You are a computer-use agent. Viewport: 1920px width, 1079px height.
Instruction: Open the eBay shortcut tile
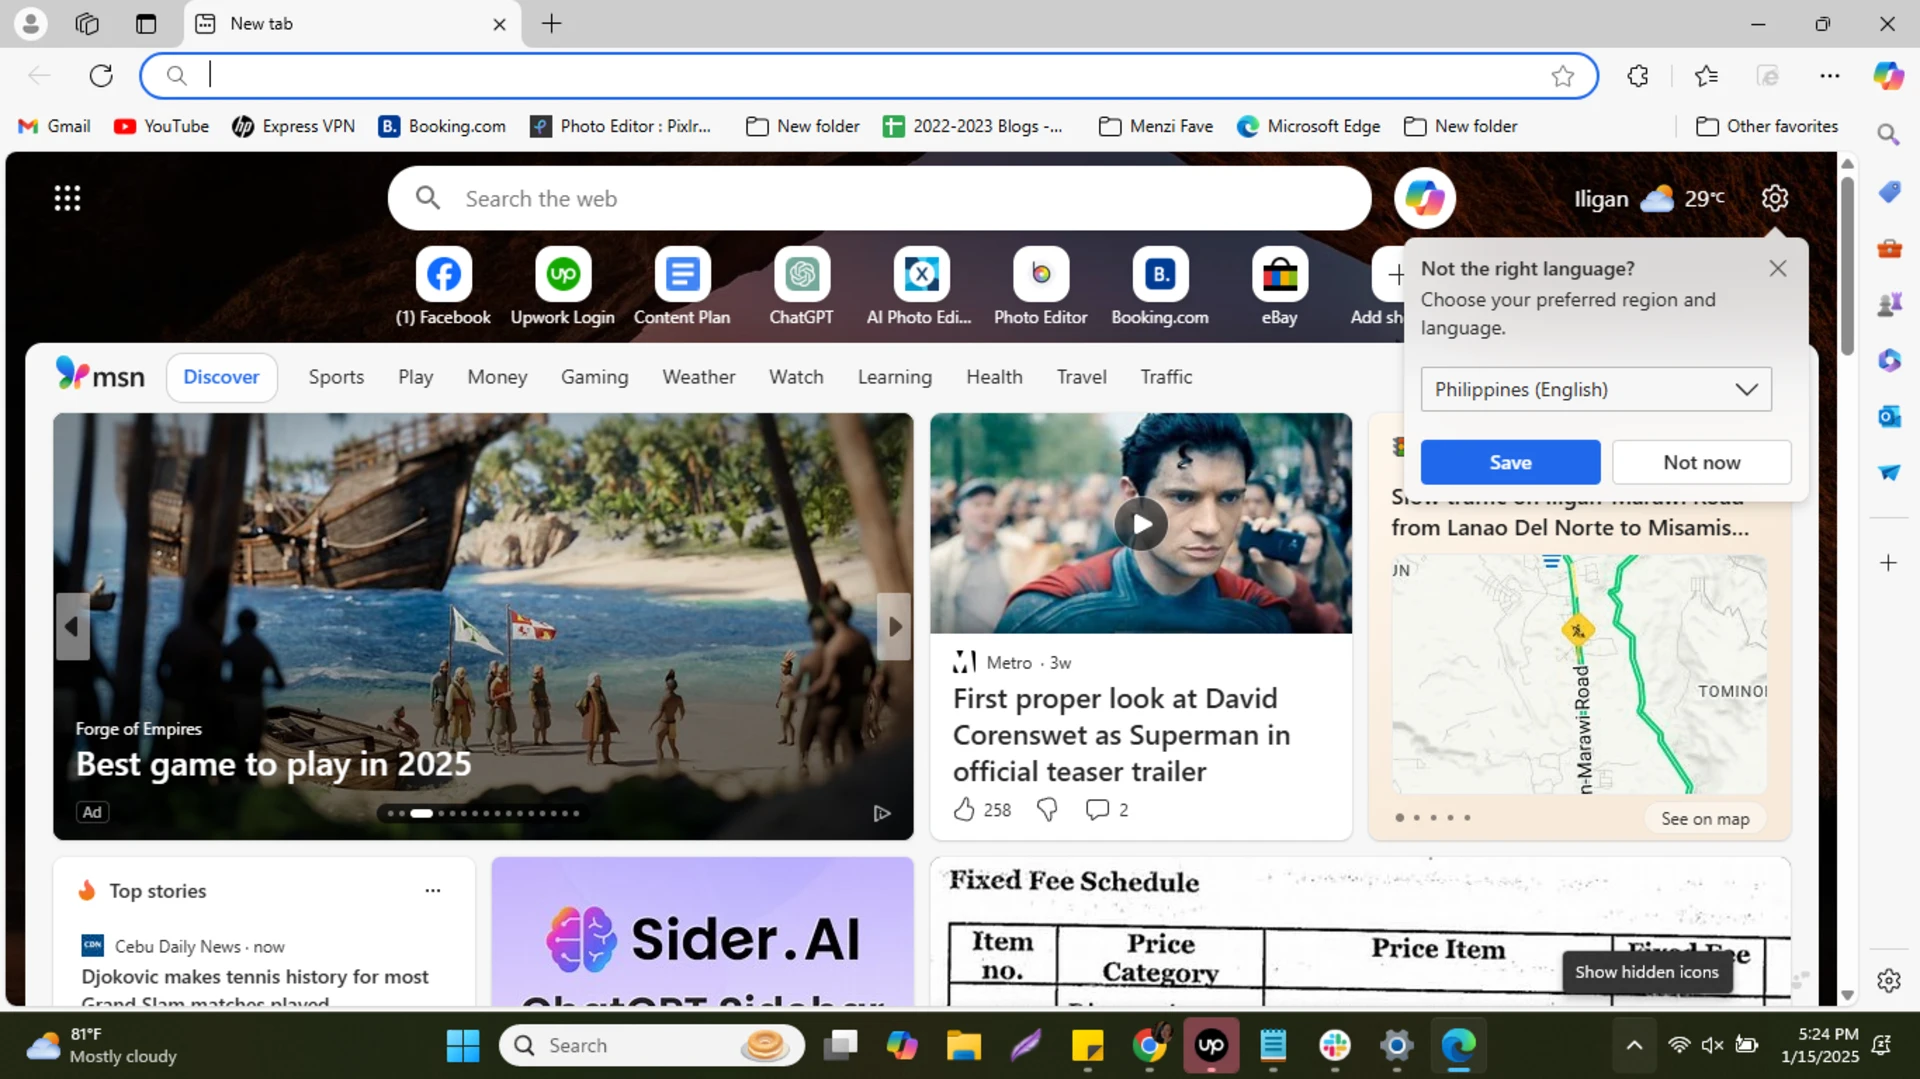1279,285
